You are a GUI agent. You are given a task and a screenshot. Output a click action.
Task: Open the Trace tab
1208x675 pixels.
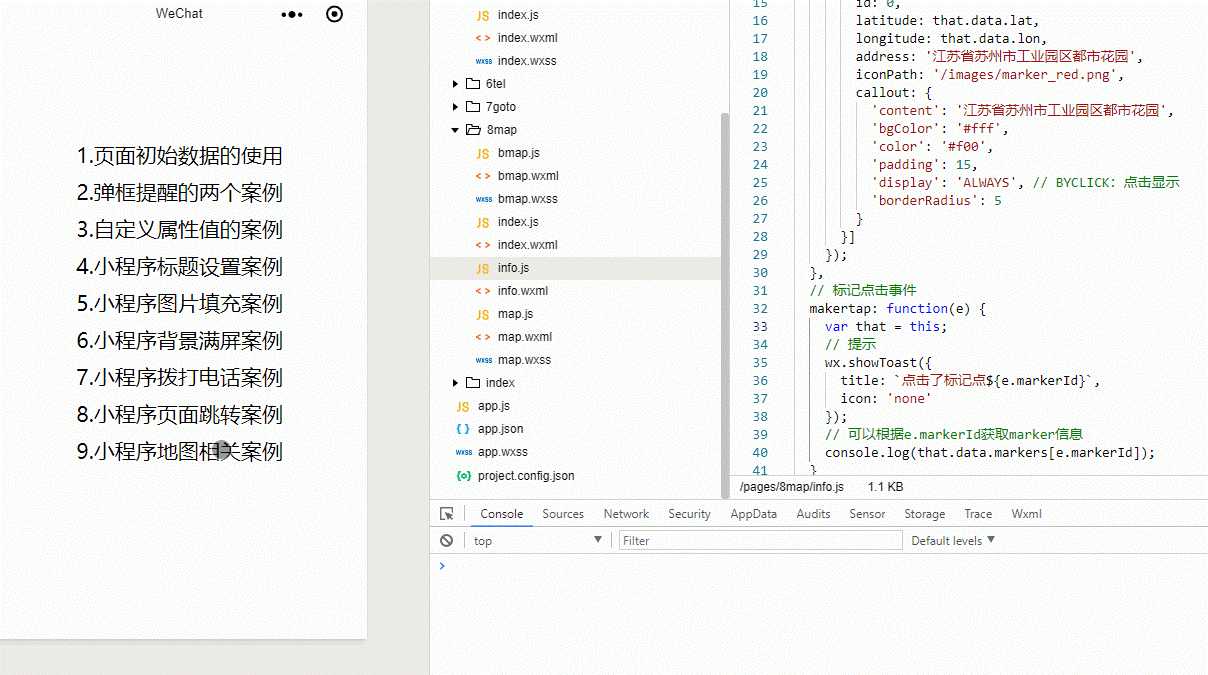coord(979,514)
